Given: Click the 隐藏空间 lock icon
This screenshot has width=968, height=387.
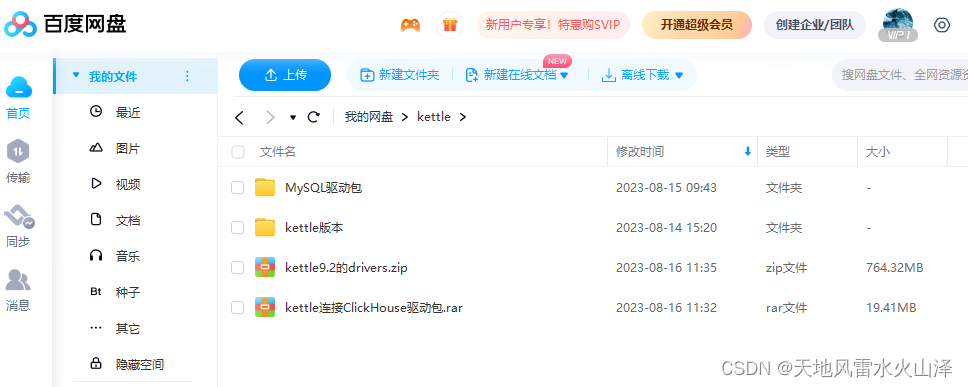Looking at the screenshot, I should [x=96, y=363].
